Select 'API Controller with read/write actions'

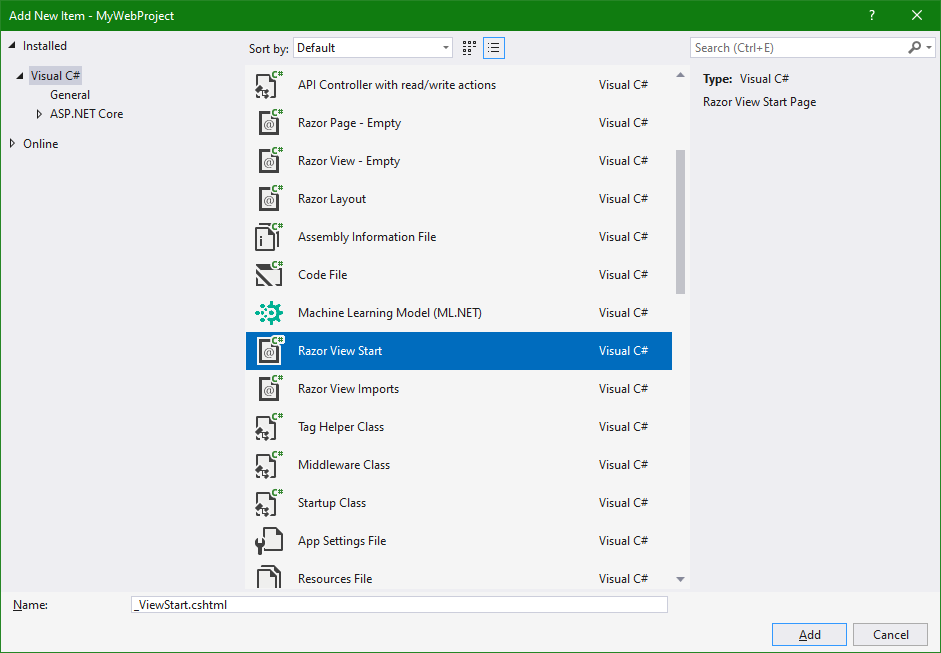point(458,85)
